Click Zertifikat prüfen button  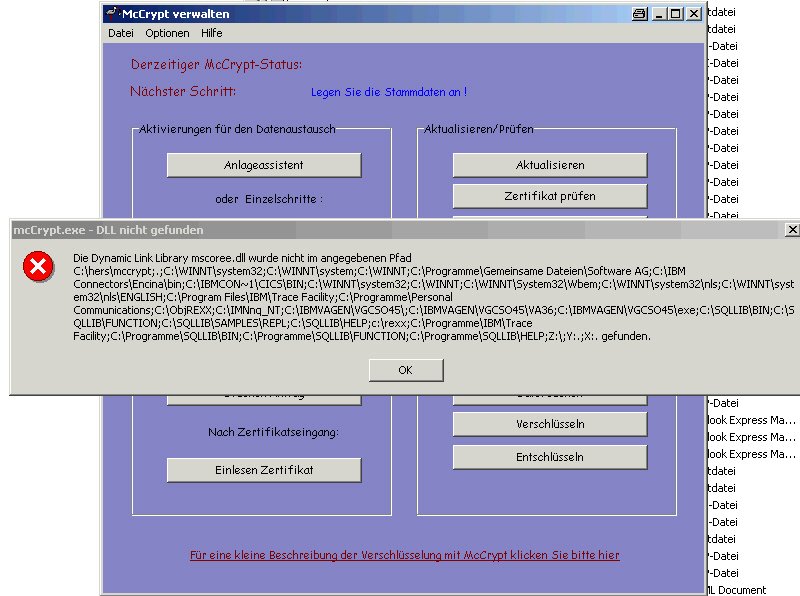(550, 196)
